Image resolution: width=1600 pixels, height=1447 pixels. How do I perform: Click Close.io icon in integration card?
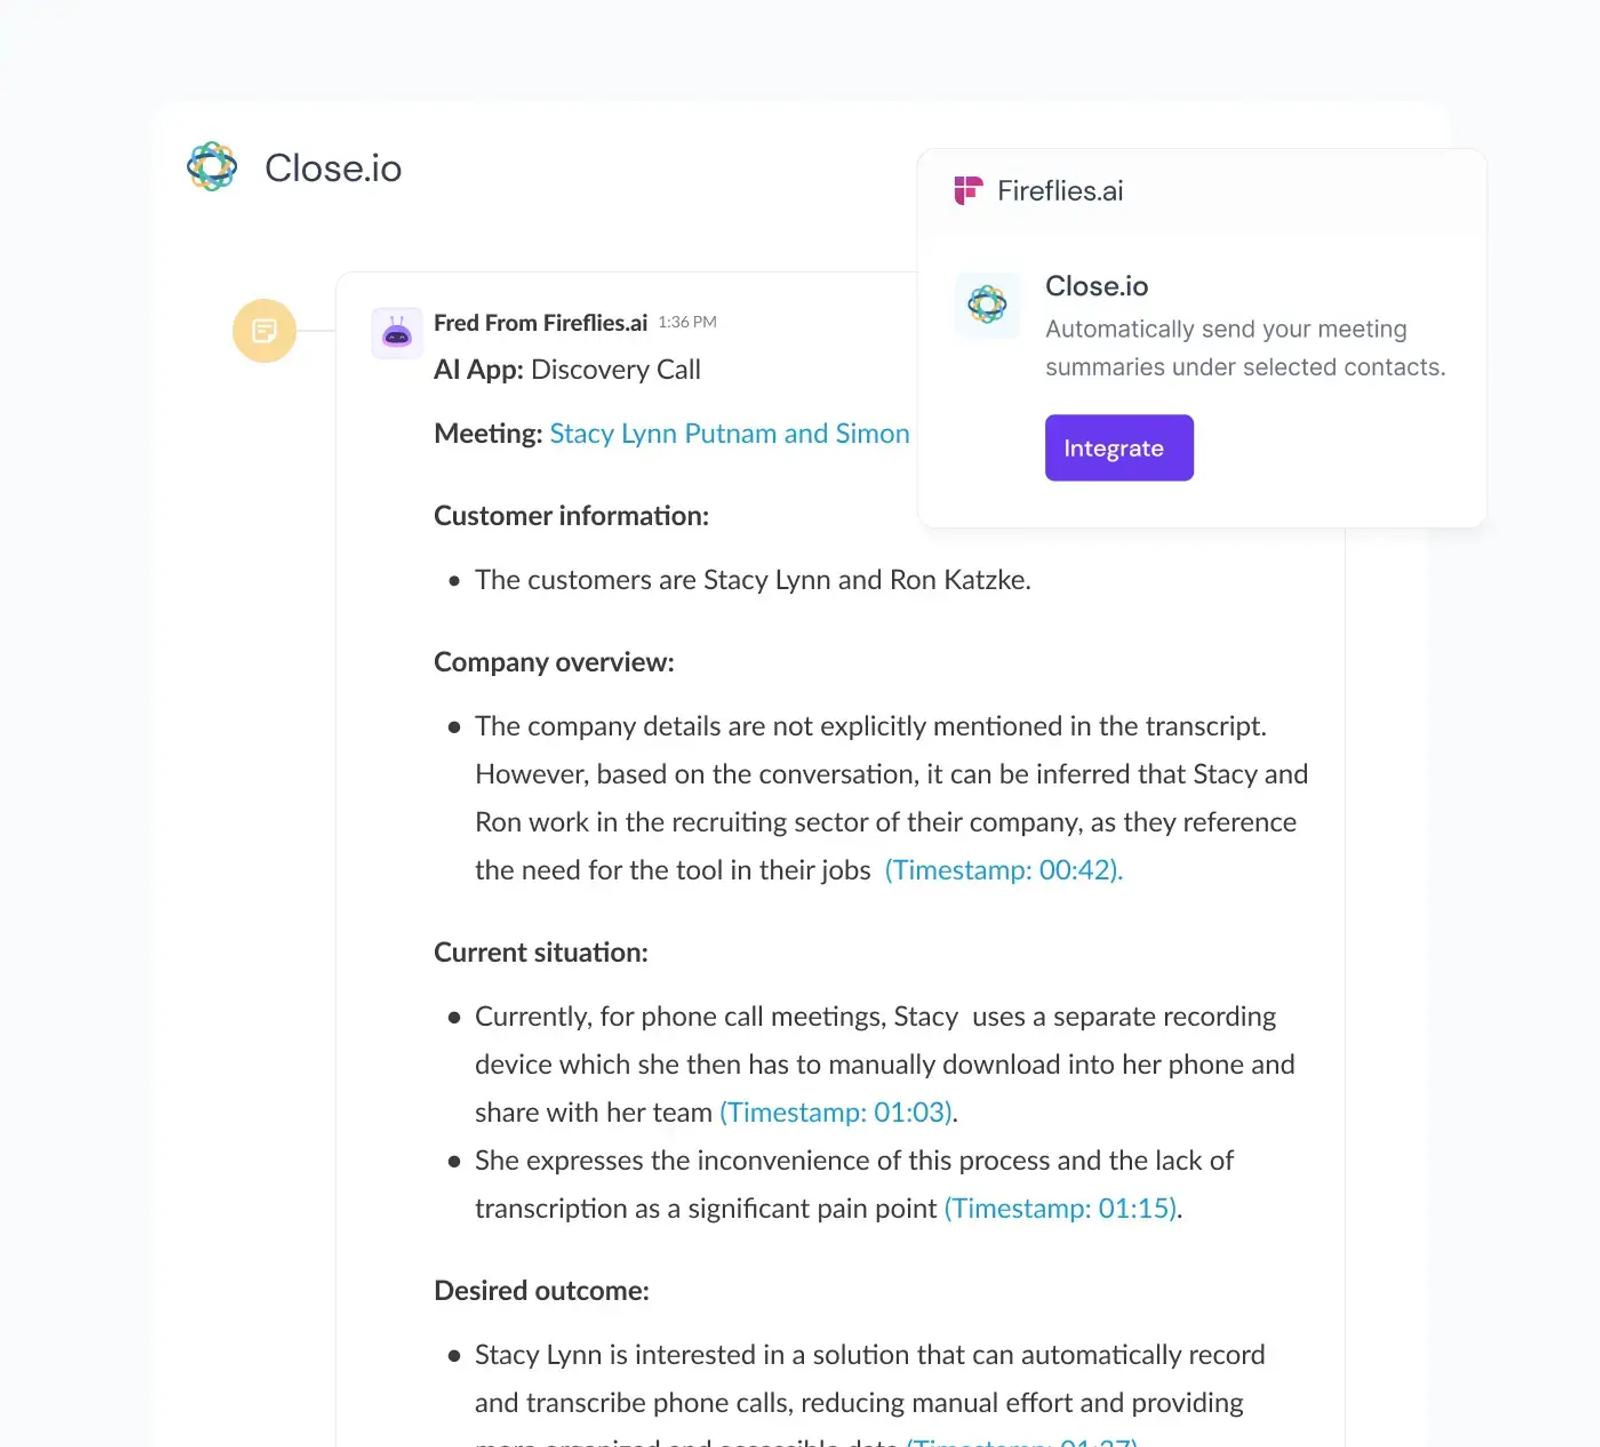[987, 304]
